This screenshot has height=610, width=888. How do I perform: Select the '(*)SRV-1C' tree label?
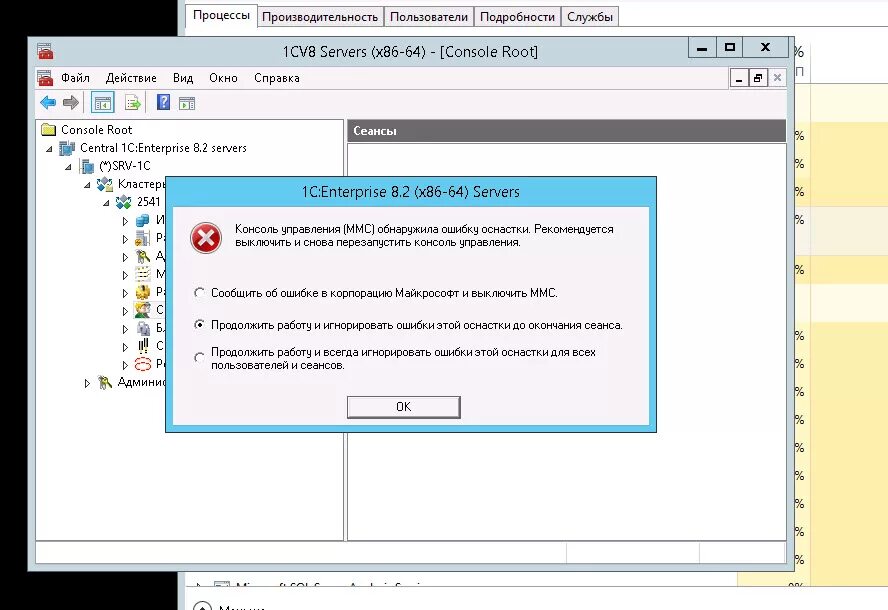coord(125,166)
